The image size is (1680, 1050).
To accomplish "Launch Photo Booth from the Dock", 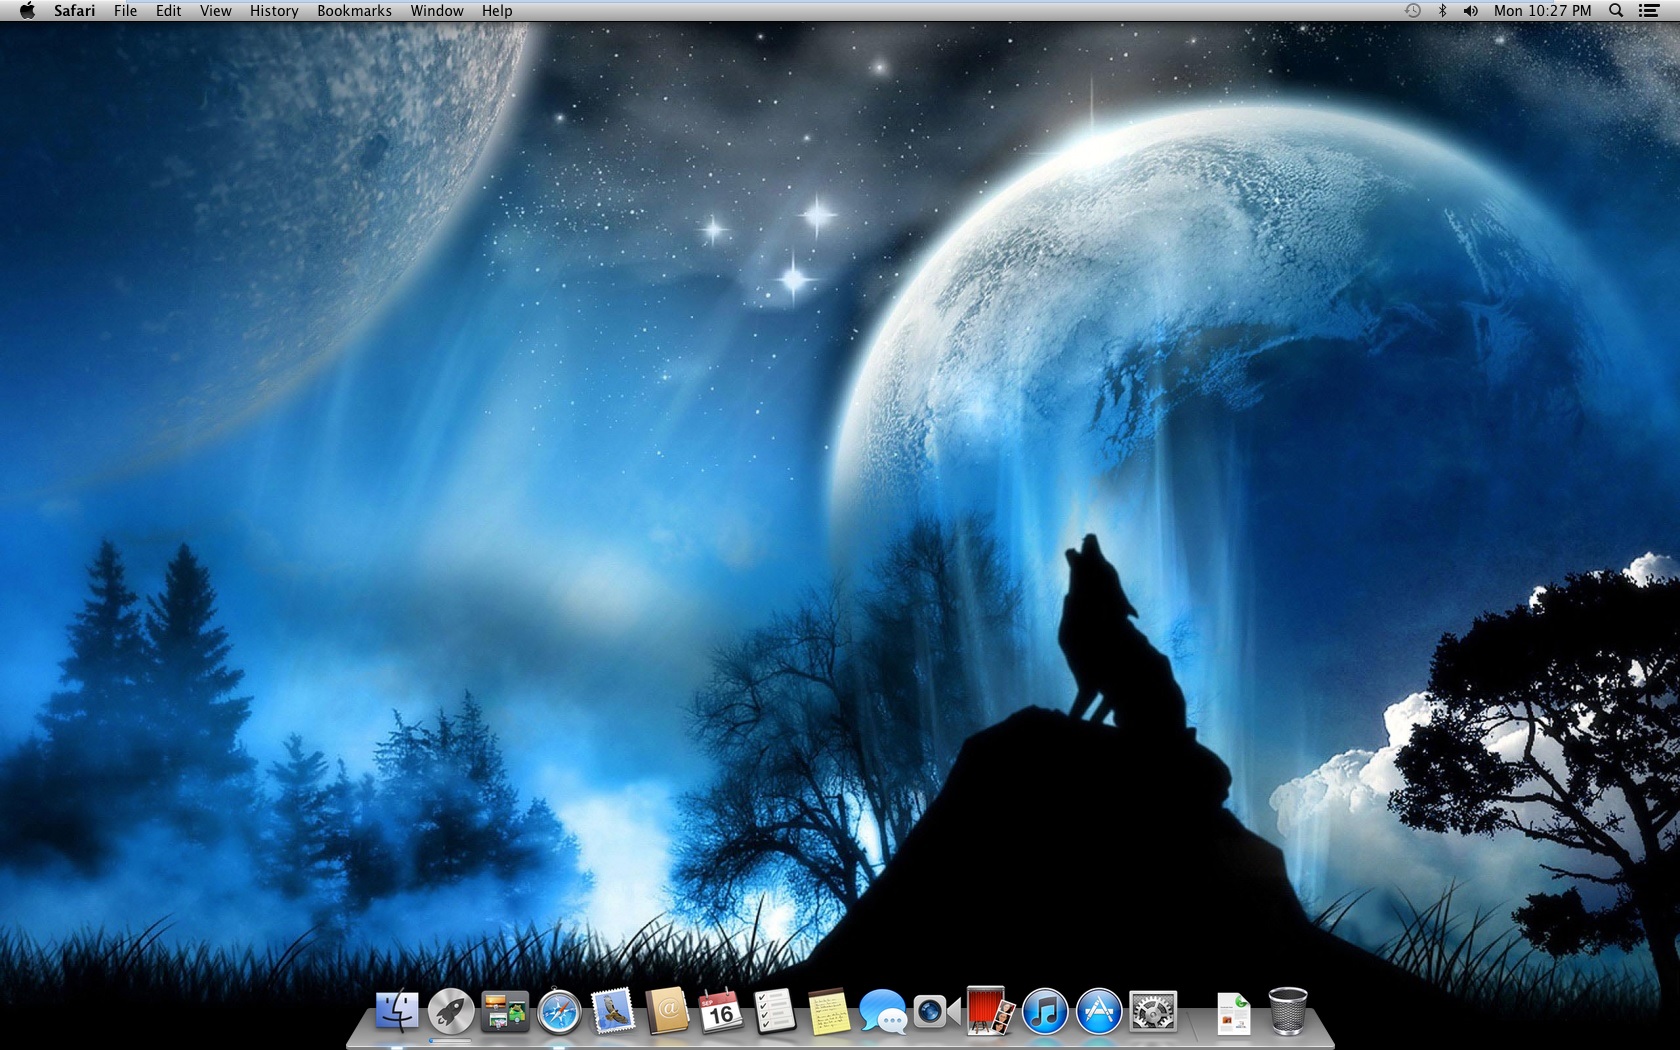I will (x=991, y=1012).
